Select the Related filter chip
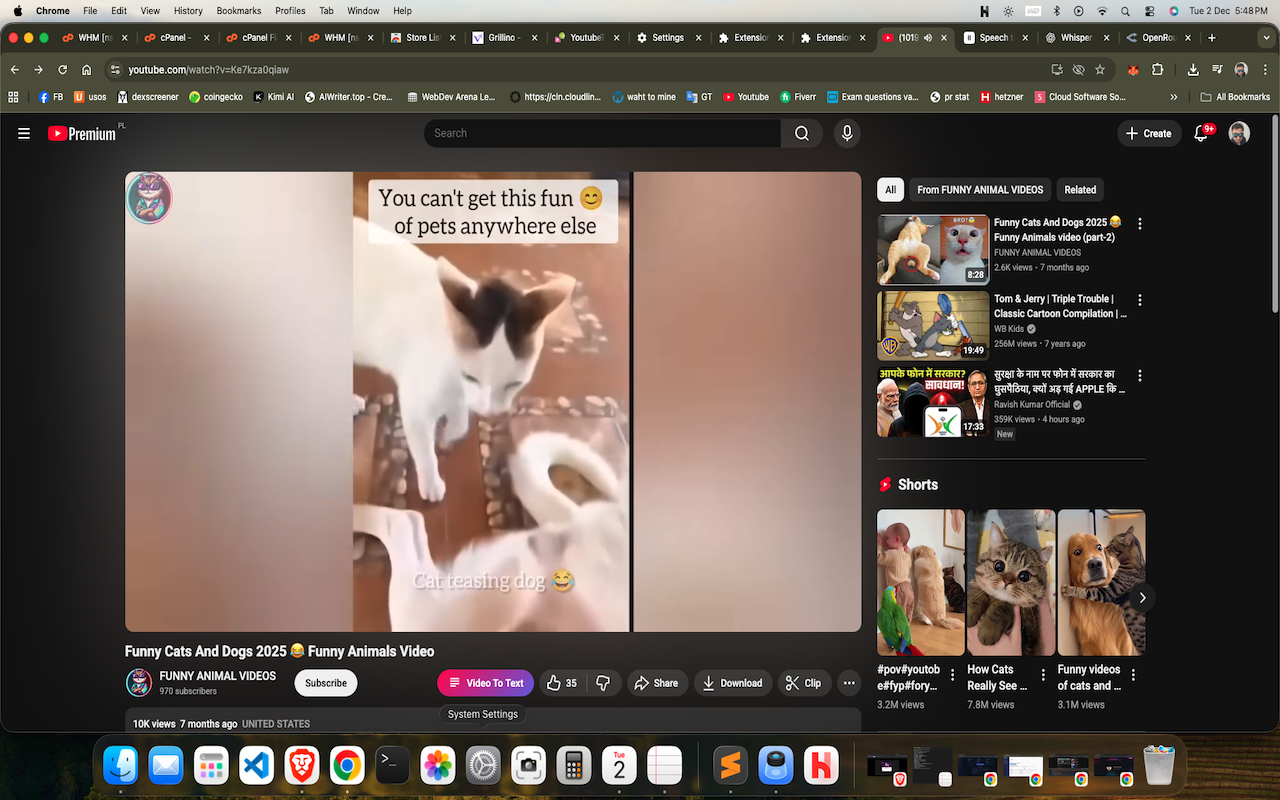The height and width of the screenshot is (800, 1280). [x=1079, y=189]
